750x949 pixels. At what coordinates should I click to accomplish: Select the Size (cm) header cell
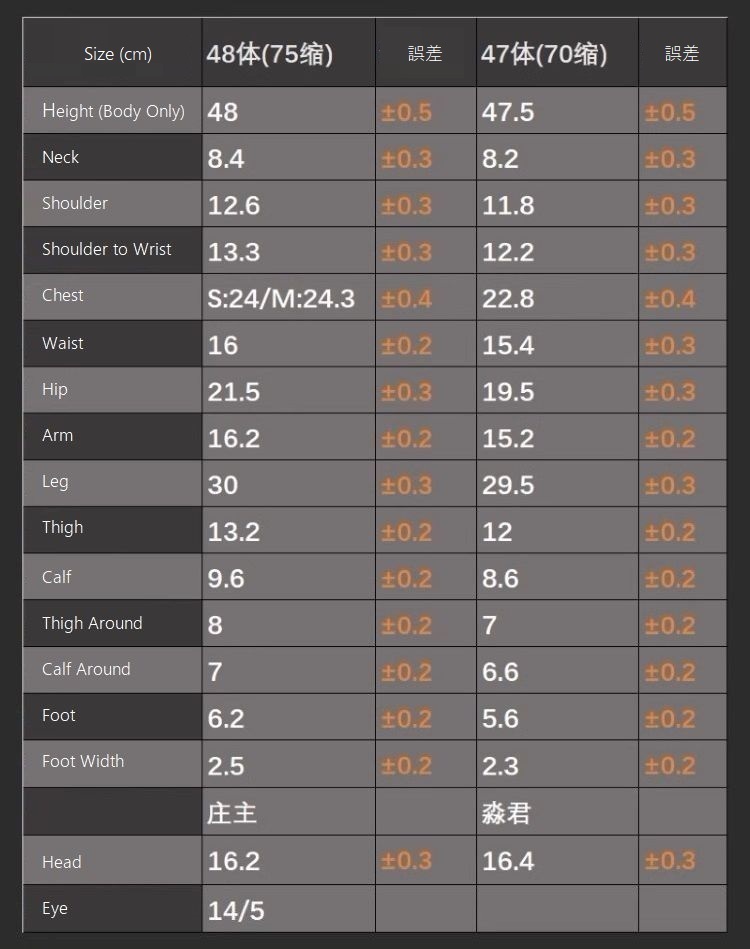click(118, 54)
